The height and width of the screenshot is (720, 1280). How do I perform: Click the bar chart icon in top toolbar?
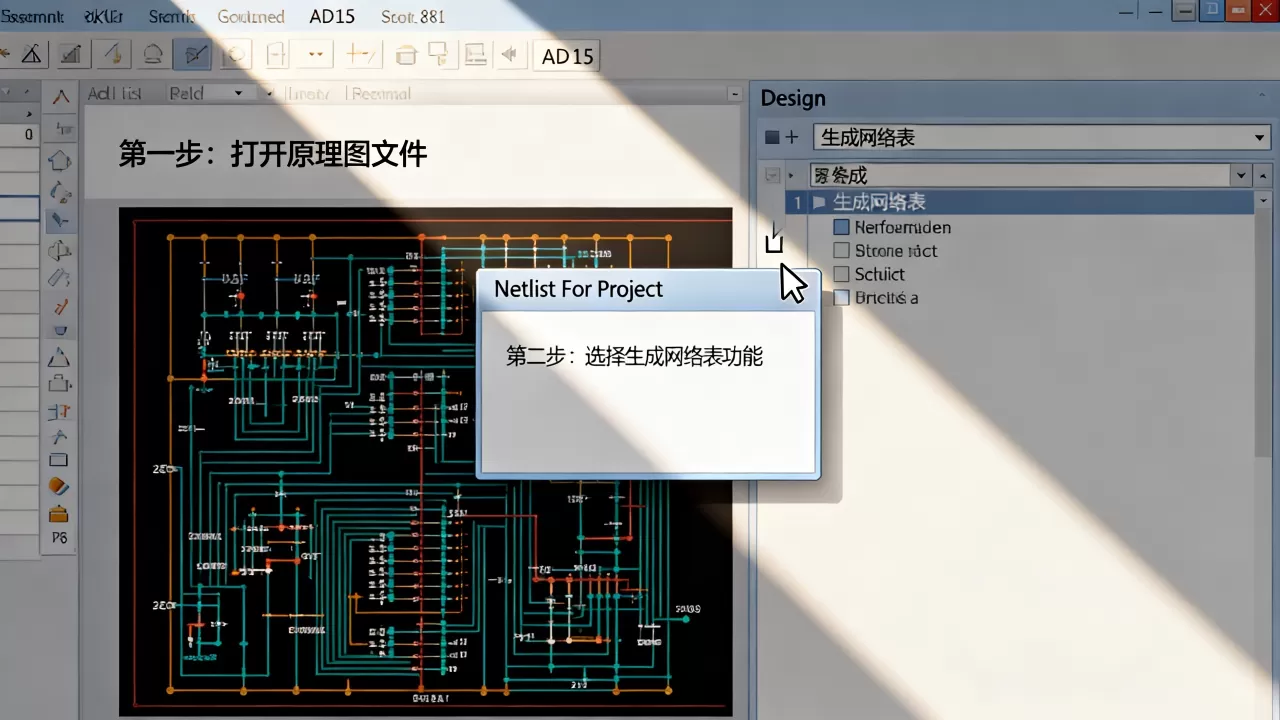point(70,55)
